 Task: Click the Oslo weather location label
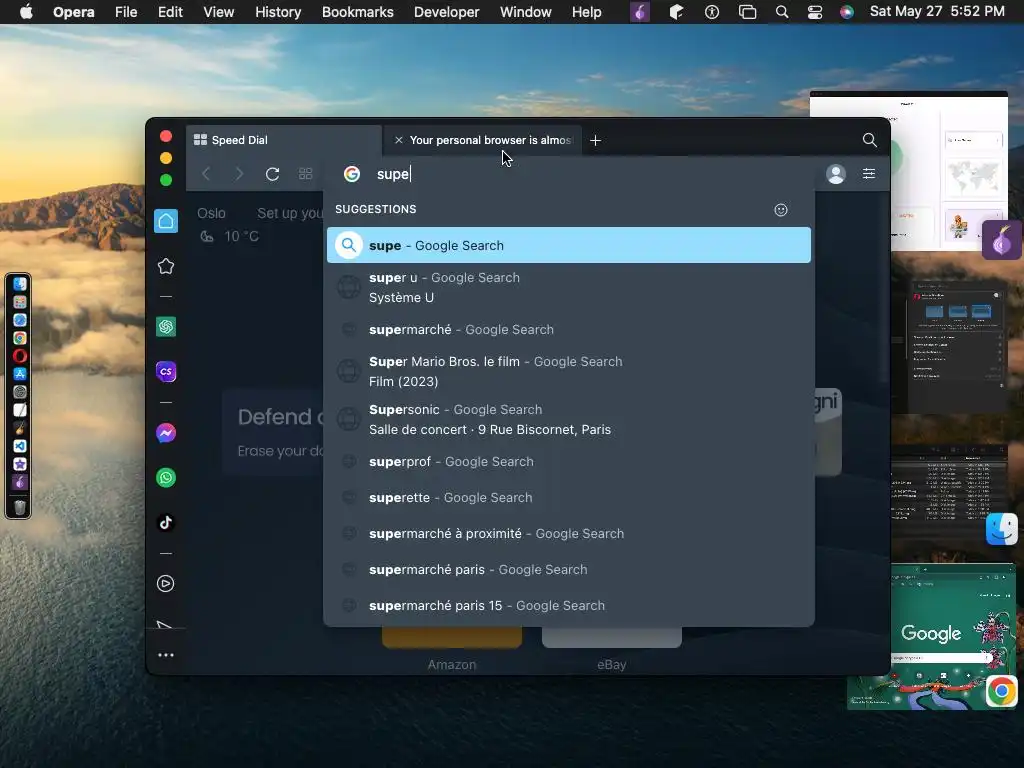tap(212, 214)
